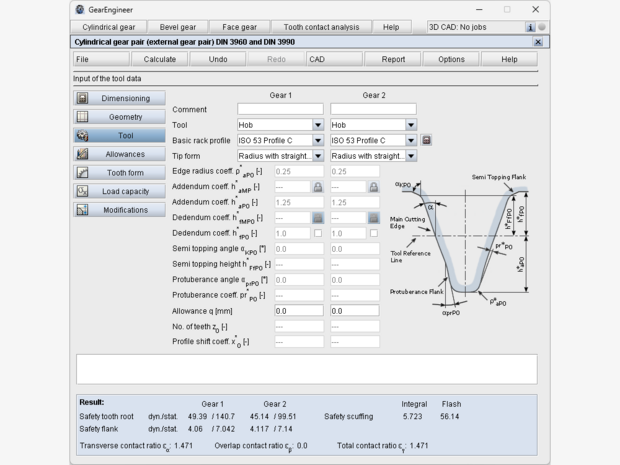Viewport: 620px width, 465px height.
Task: Go to the Tooth form section
Action: (119, 173)
